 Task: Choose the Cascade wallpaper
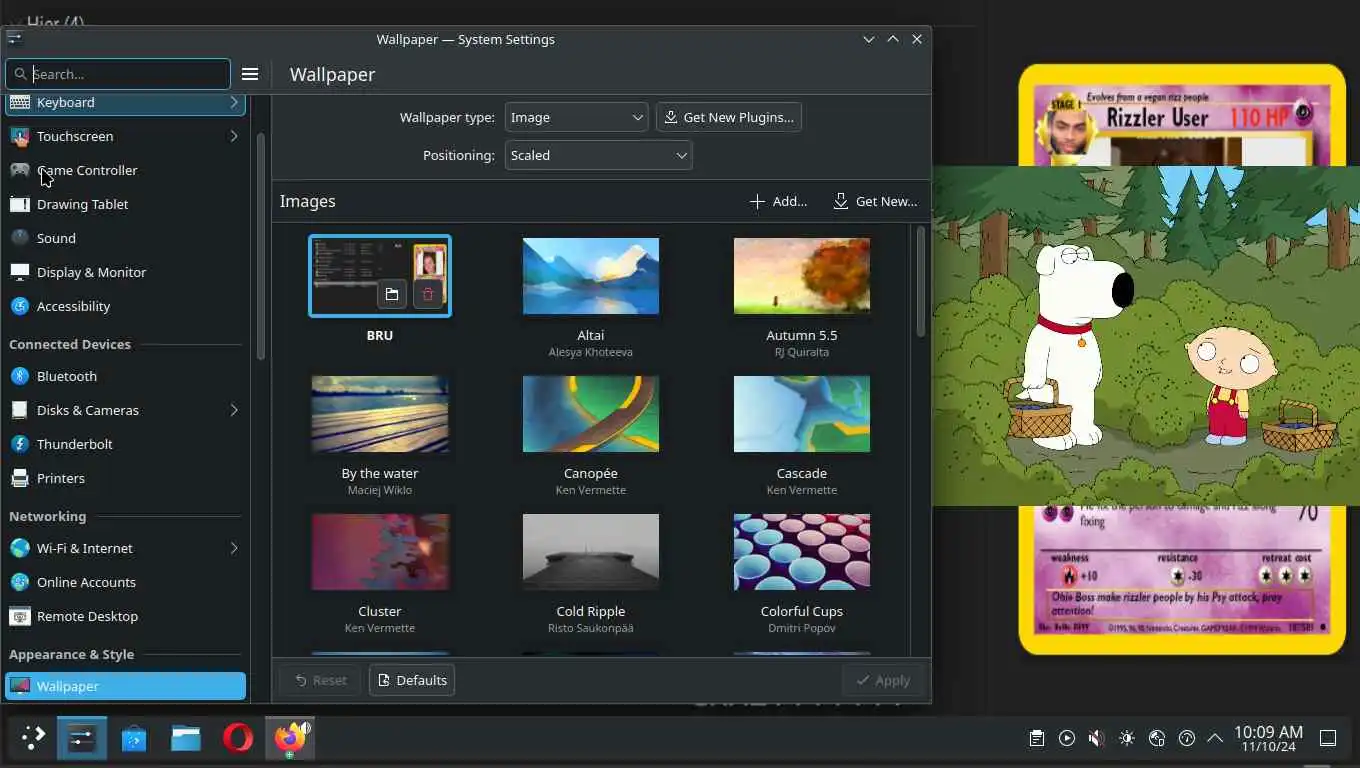click(x=802, y=414)
